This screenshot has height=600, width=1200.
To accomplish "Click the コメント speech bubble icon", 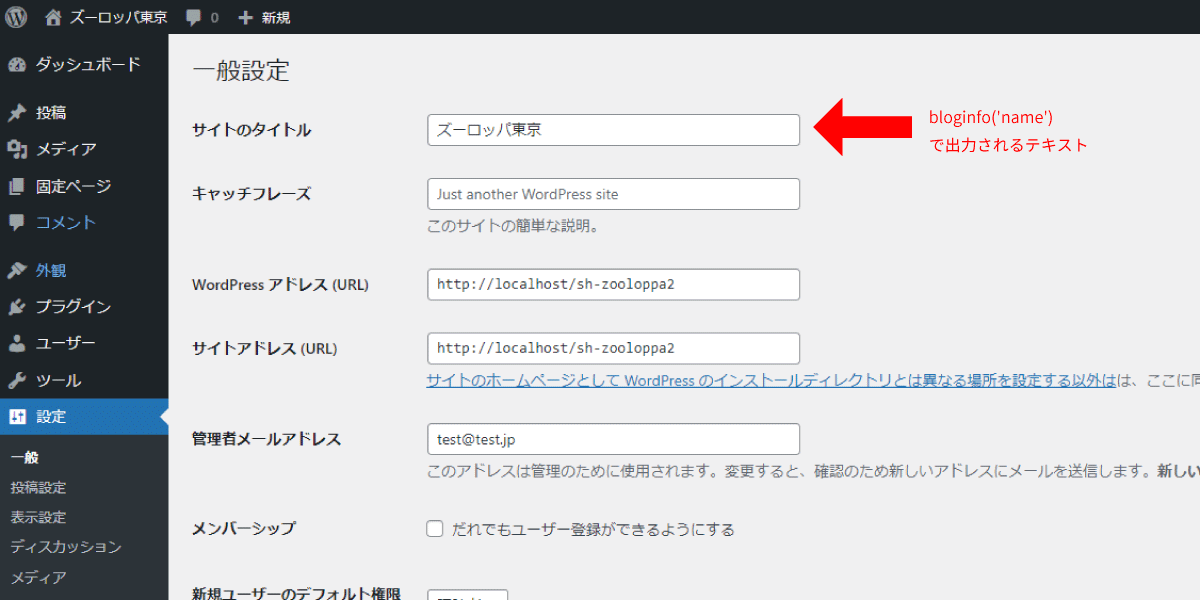I will click(17, 222).
